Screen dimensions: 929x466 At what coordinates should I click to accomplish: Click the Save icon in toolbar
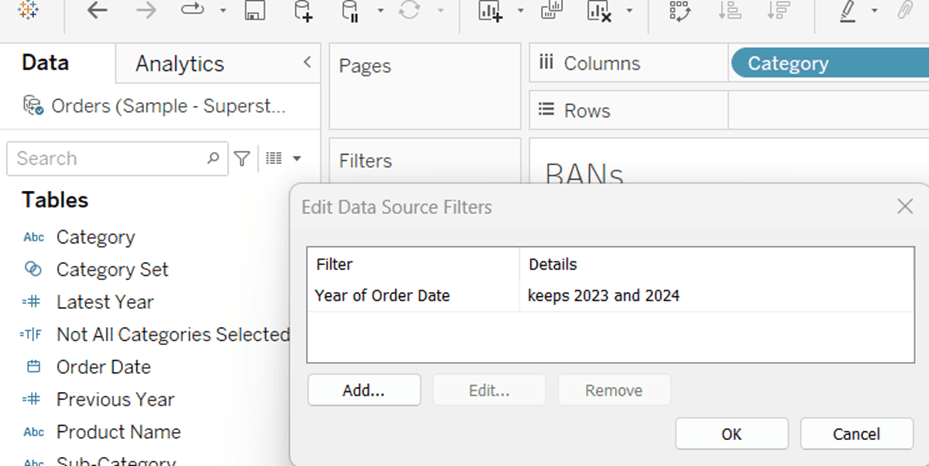tap(255, 11)
